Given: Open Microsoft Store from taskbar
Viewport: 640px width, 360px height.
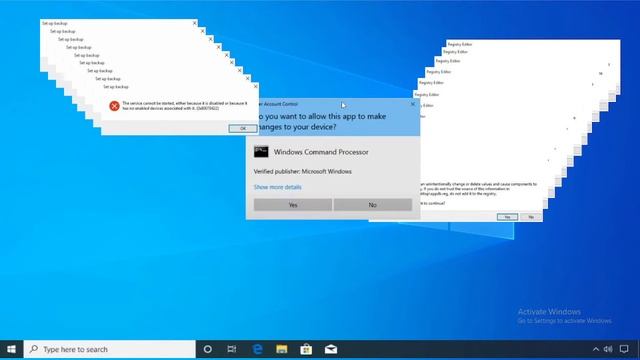Looking at the screenshot, I should pos(306,349).
